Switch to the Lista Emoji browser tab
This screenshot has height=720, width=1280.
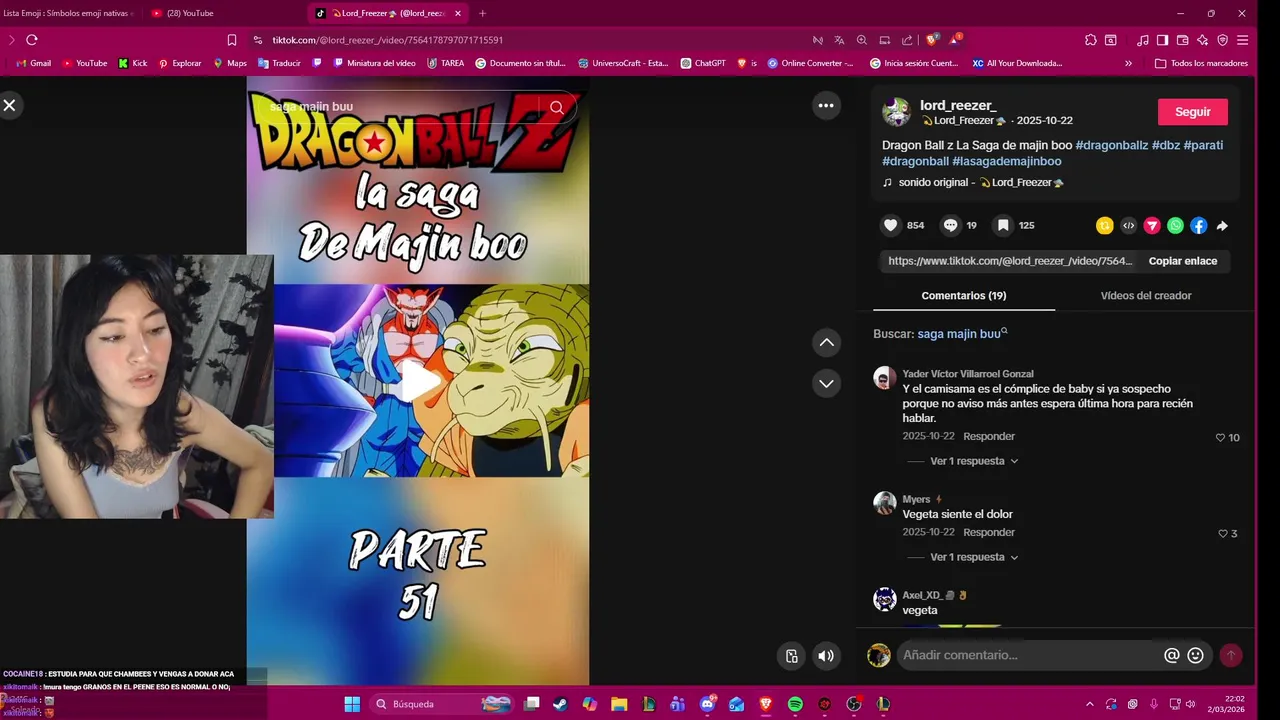(x=68, y=13)
